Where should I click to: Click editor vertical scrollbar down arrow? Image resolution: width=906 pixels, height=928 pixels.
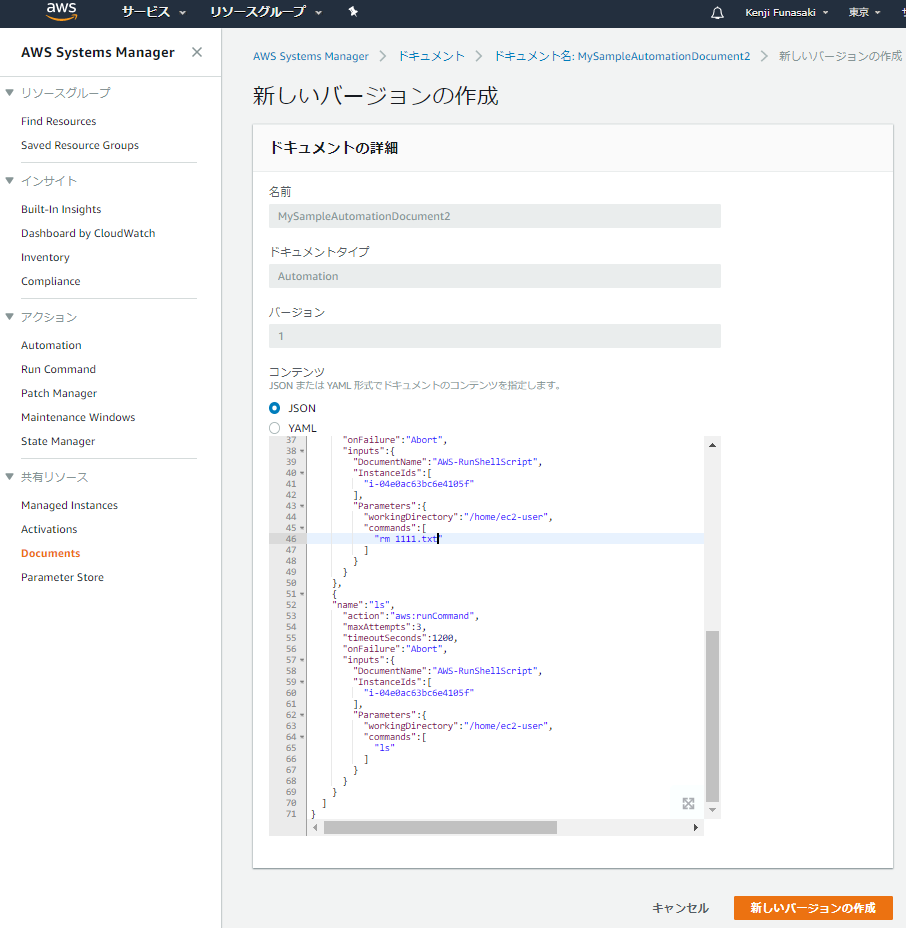pyautogui.click(x=712, y=810)
